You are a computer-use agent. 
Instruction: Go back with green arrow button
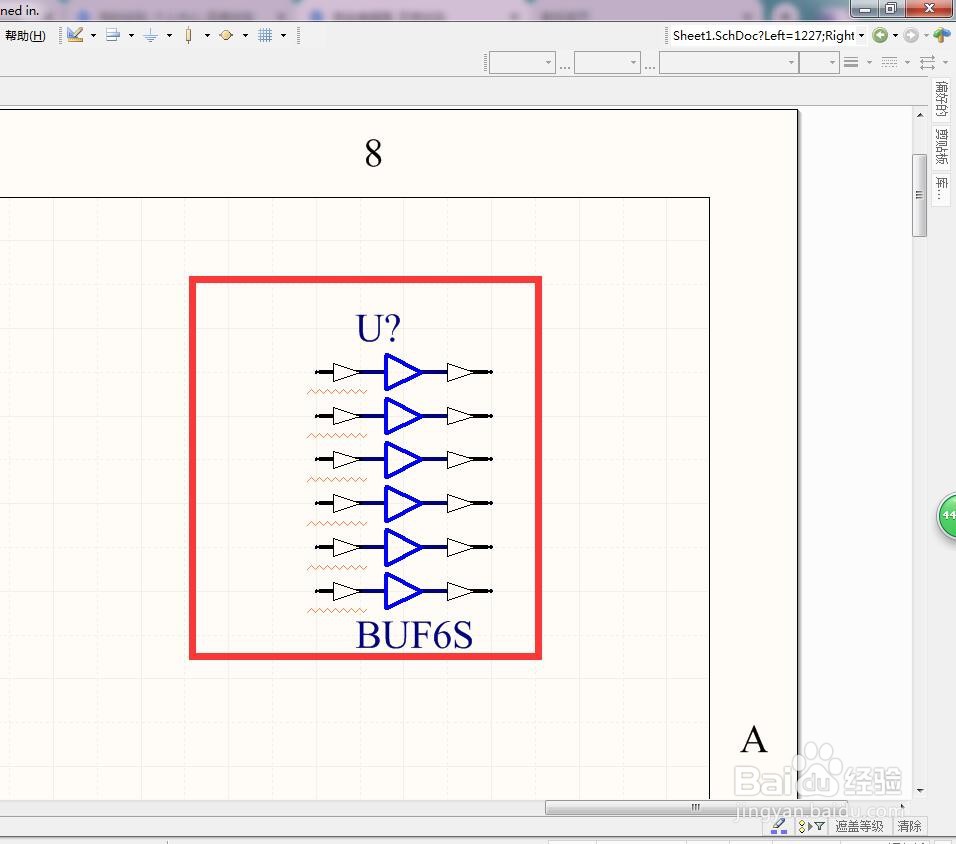(880, 35)
